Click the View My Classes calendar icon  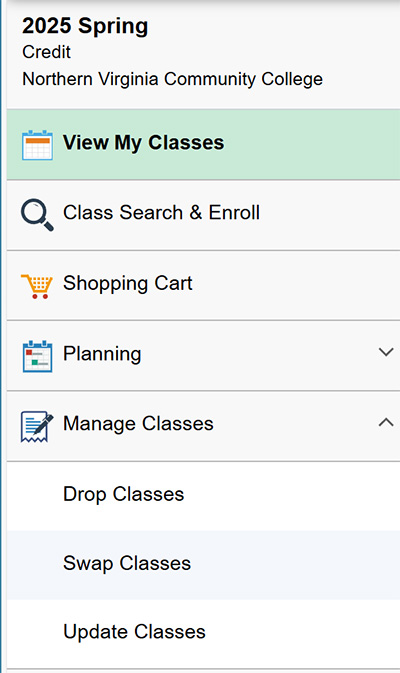click(x=37, y=145)
